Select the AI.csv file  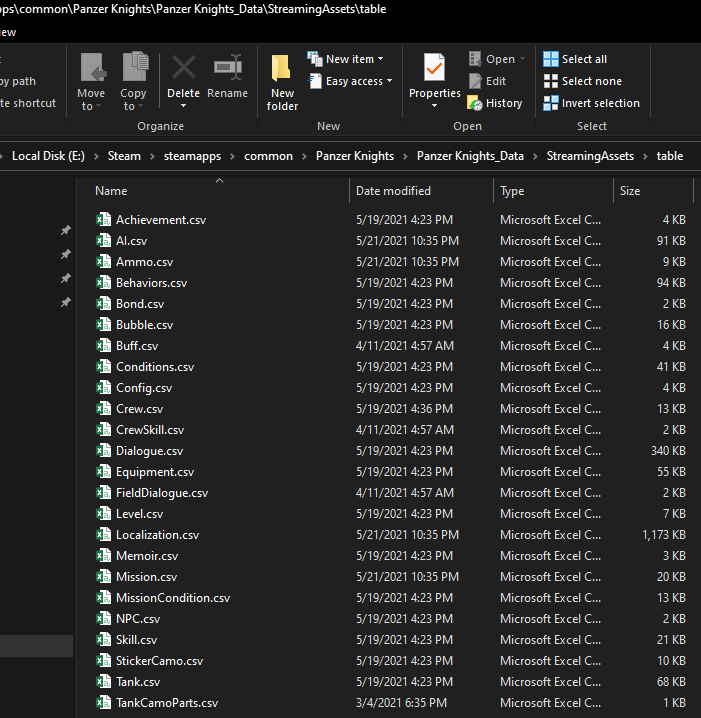(131, 240)
